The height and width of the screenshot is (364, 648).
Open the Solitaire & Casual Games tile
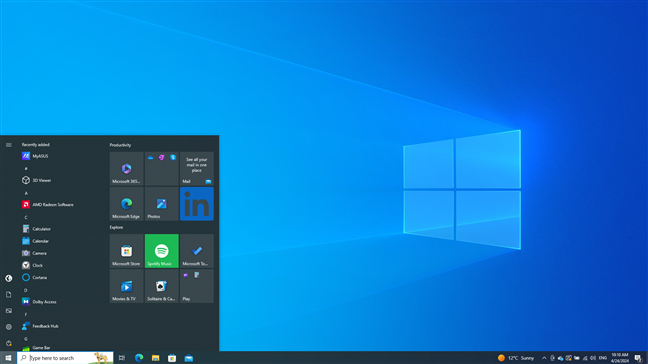pos(162,286)
